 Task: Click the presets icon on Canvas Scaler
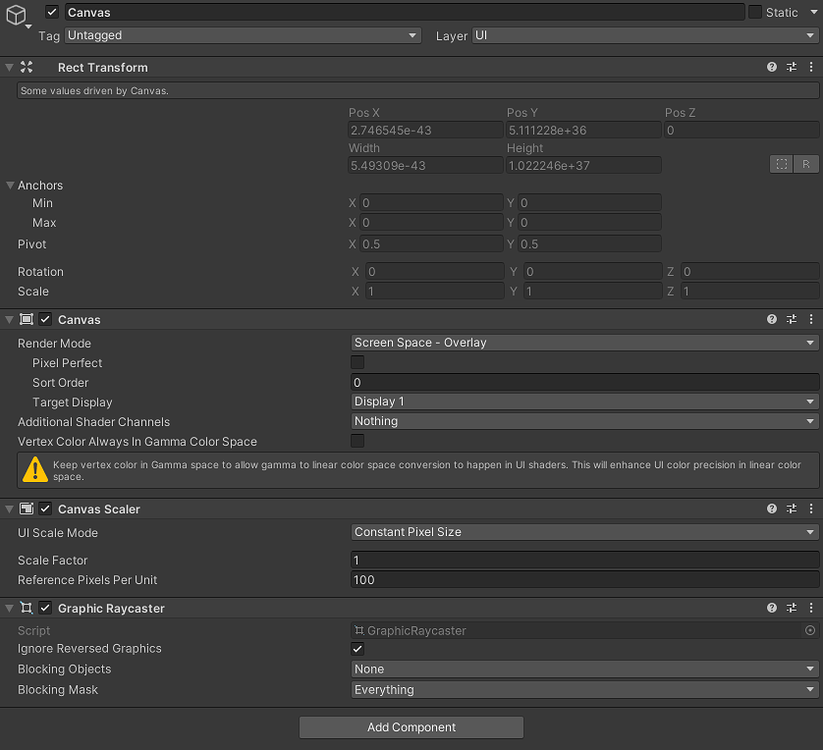click(791, 508)
